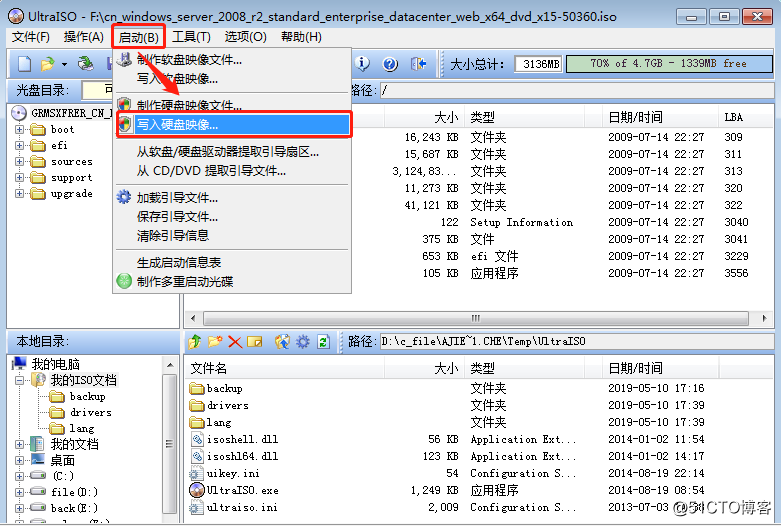Viewport: 781px width, 526px height.
Task: Click the local path field showing D:\c_file
Action: [576, 342]
